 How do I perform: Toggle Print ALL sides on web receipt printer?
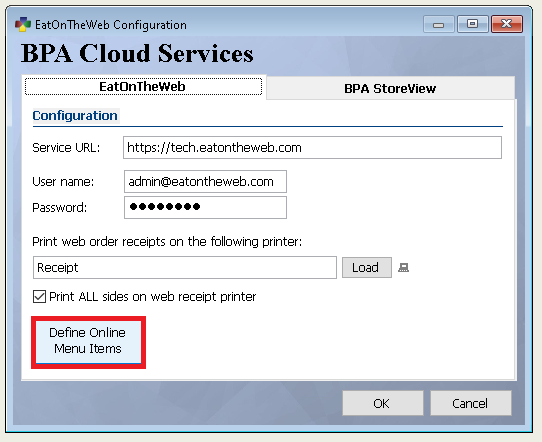point(39,297)
